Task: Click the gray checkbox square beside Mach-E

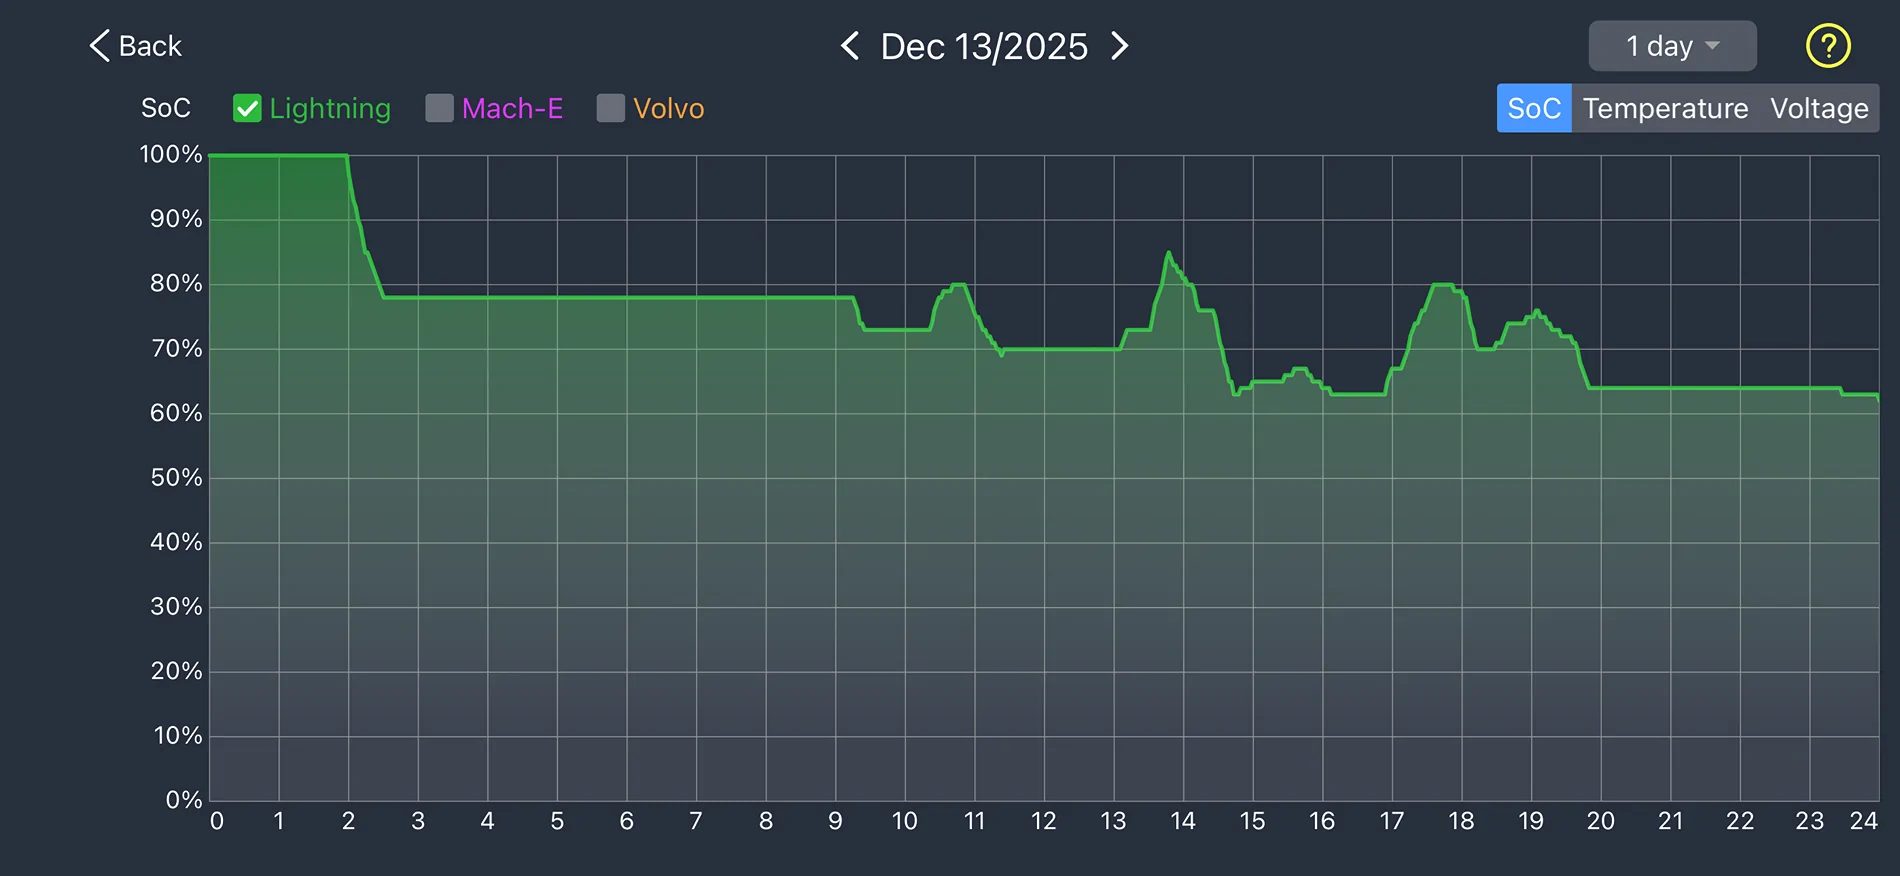Action: (438, 108)
